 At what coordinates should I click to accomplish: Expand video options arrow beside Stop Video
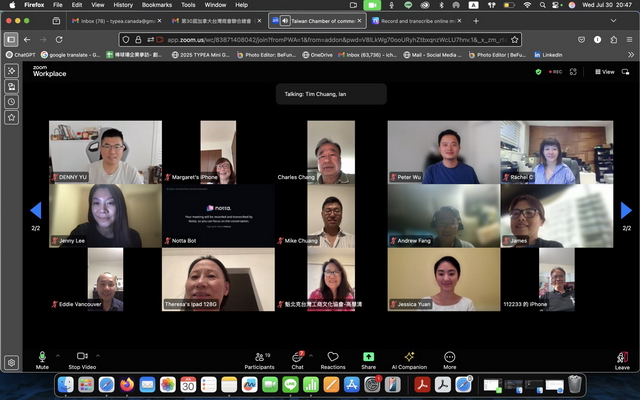(x=105, y=356)
